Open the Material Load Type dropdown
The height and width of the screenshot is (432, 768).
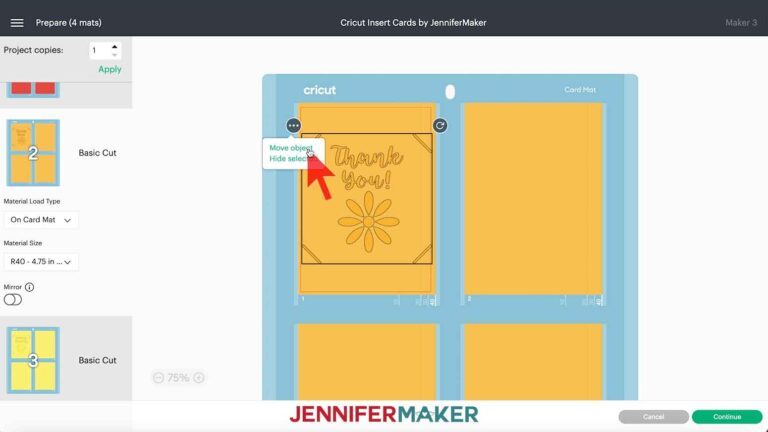click(x=41, y=220)
